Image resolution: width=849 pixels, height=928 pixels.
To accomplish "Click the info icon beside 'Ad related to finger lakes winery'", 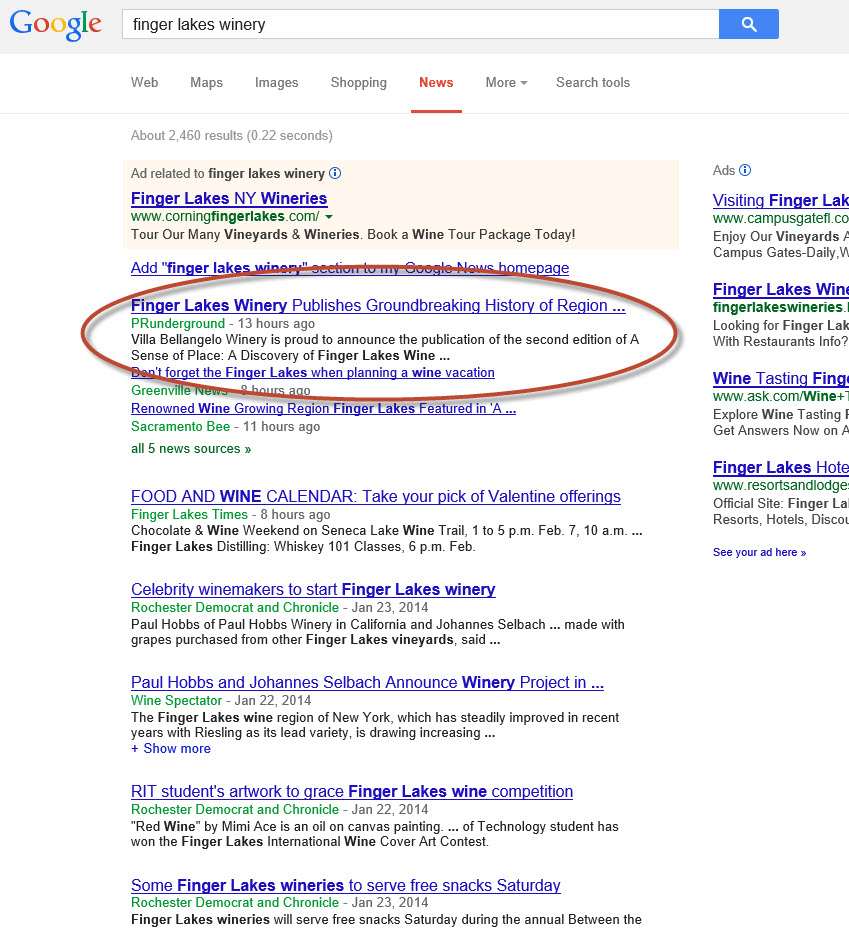I will 335,173.
